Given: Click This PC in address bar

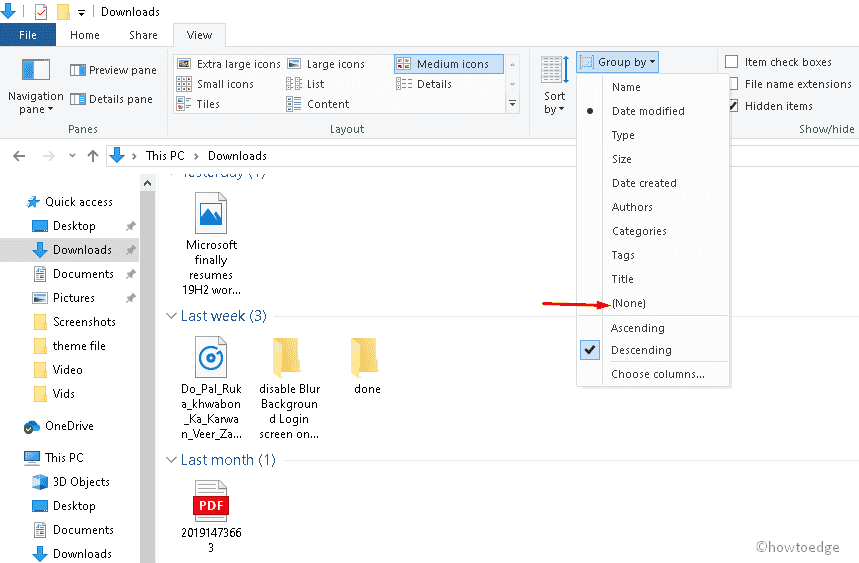Looking at the screenshot, I should [x=165, y=156].
